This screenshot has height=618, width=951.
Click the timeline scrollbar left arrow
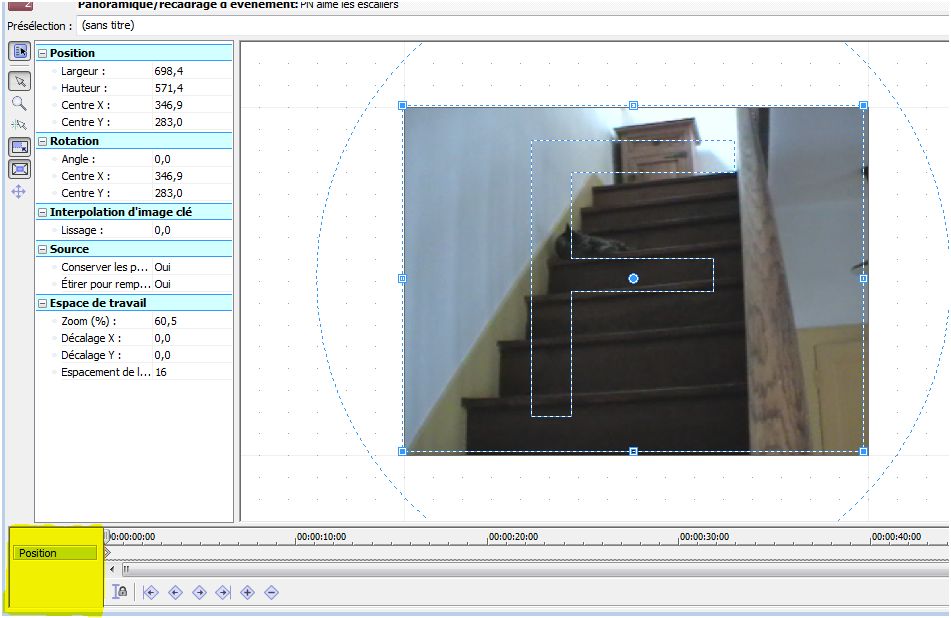(112, 569)
